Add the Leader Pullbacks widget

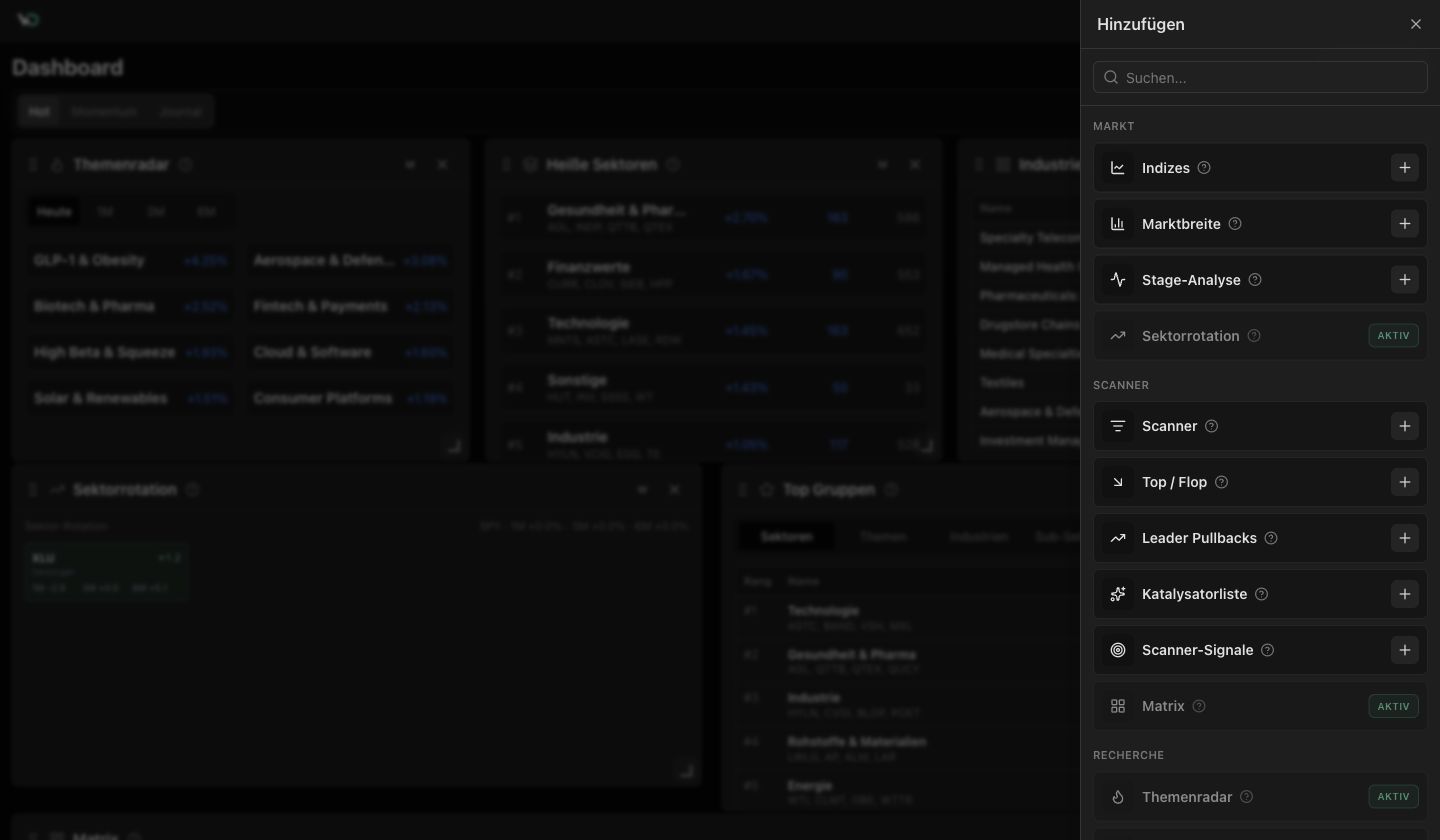tap(1404, 538)
